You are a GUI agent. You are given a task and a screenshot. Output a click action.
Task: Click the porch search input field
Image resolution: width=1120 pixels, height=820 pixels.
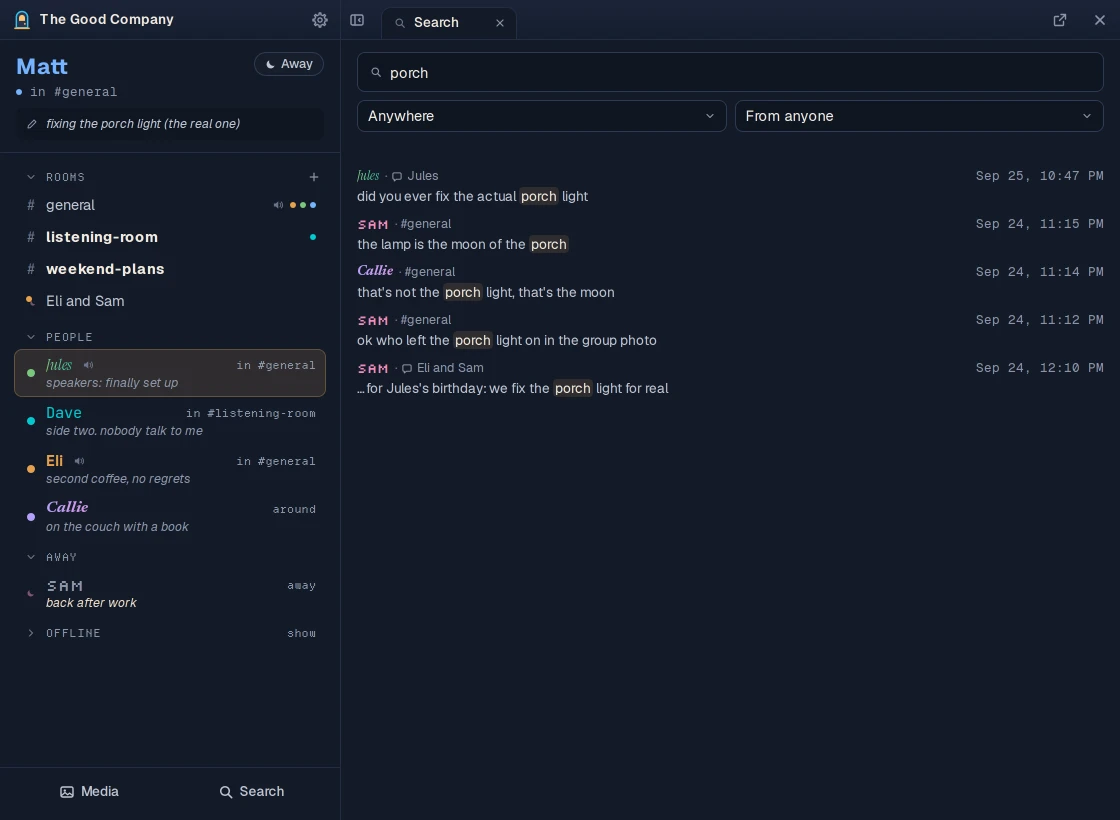pyautogui.click(x=730, y=72)
